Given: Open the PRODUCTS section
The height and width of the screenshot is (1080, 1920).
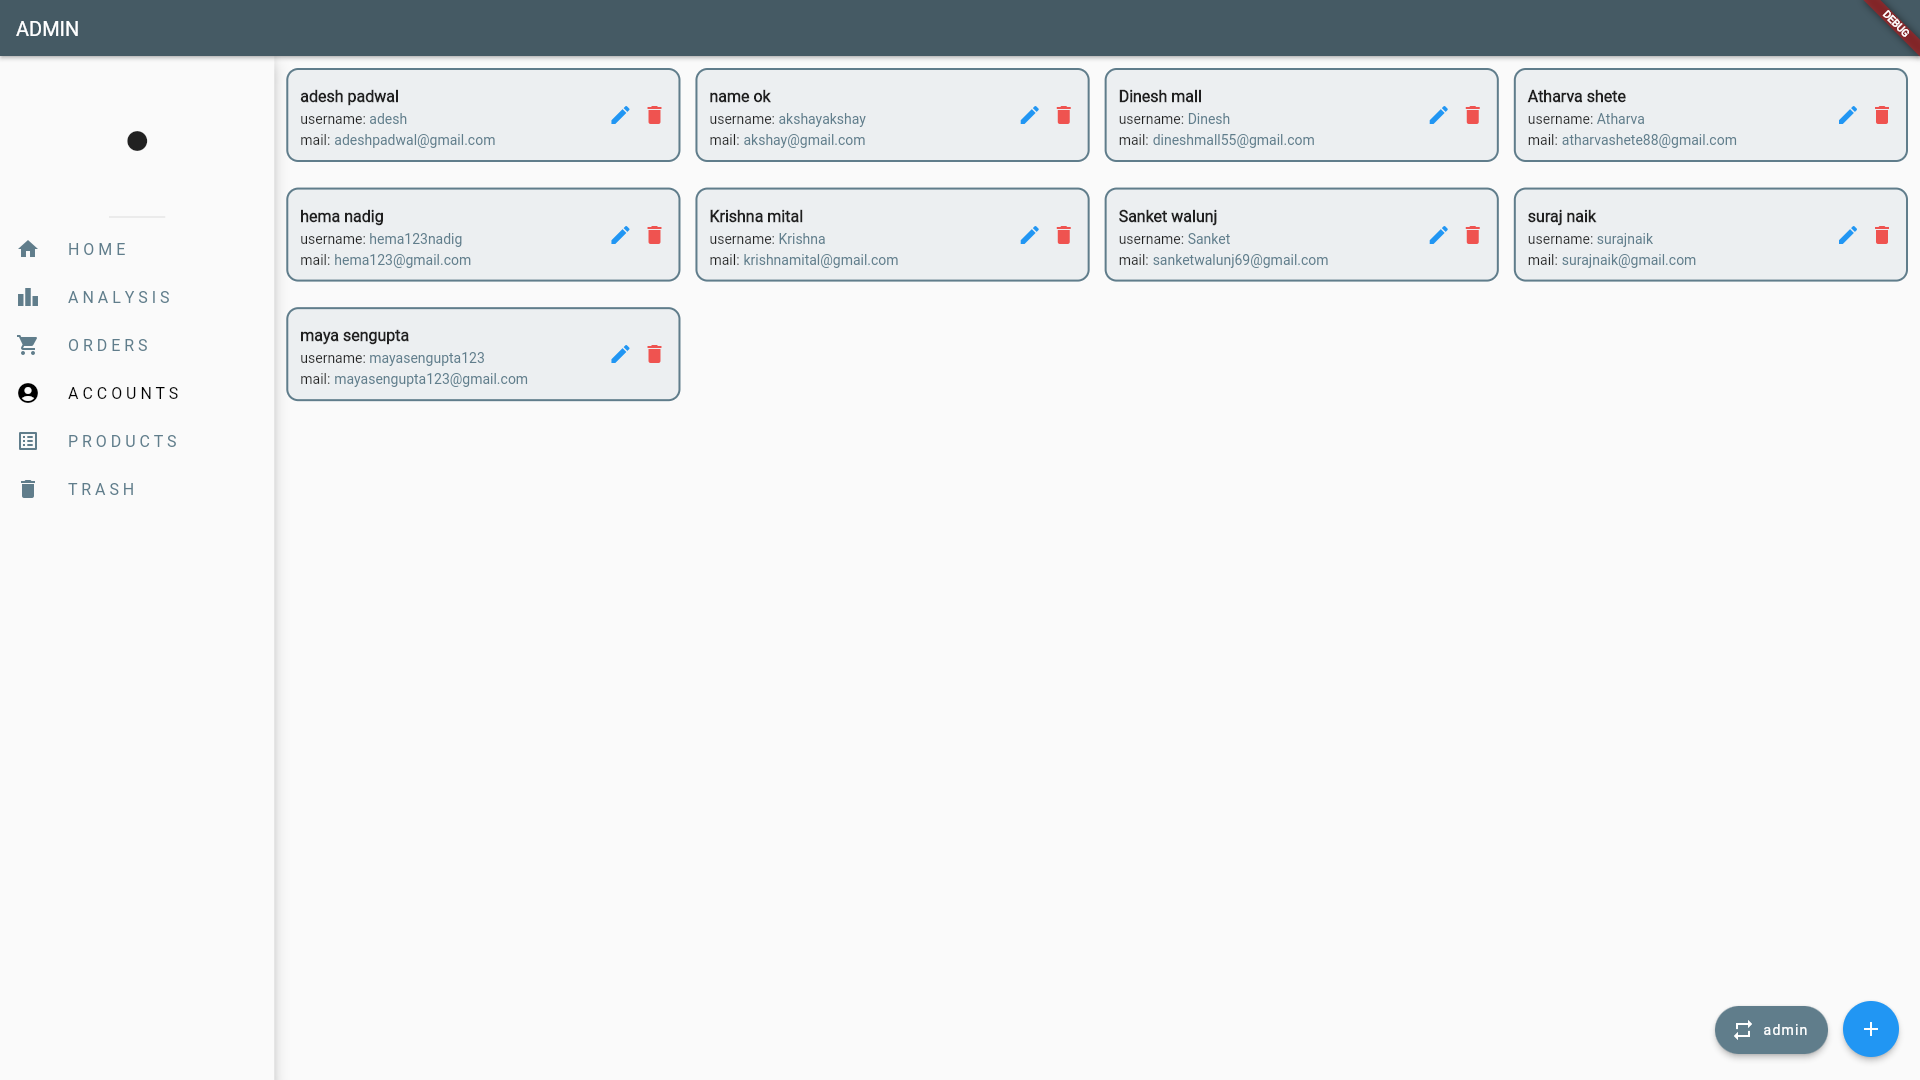Looking at the screenshot, I should coord(125,442).
